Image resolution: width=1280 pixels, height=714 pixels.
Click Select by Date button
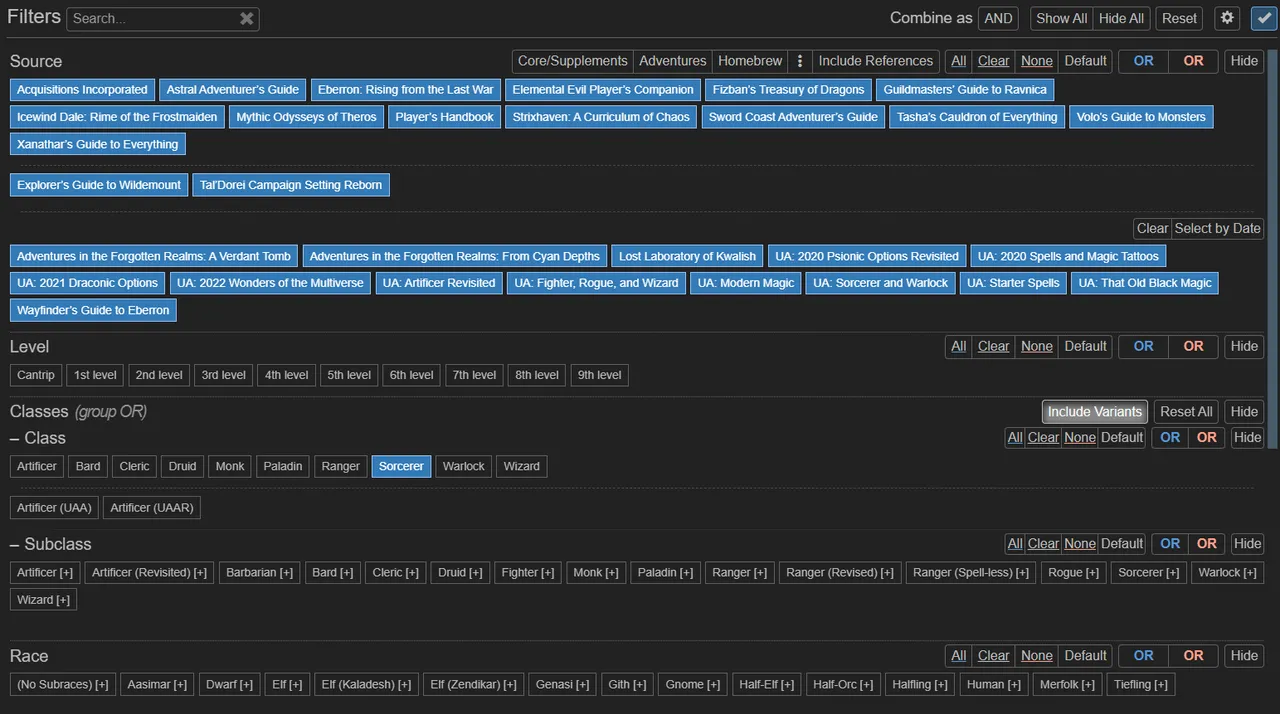click(x=1217, y=228)
